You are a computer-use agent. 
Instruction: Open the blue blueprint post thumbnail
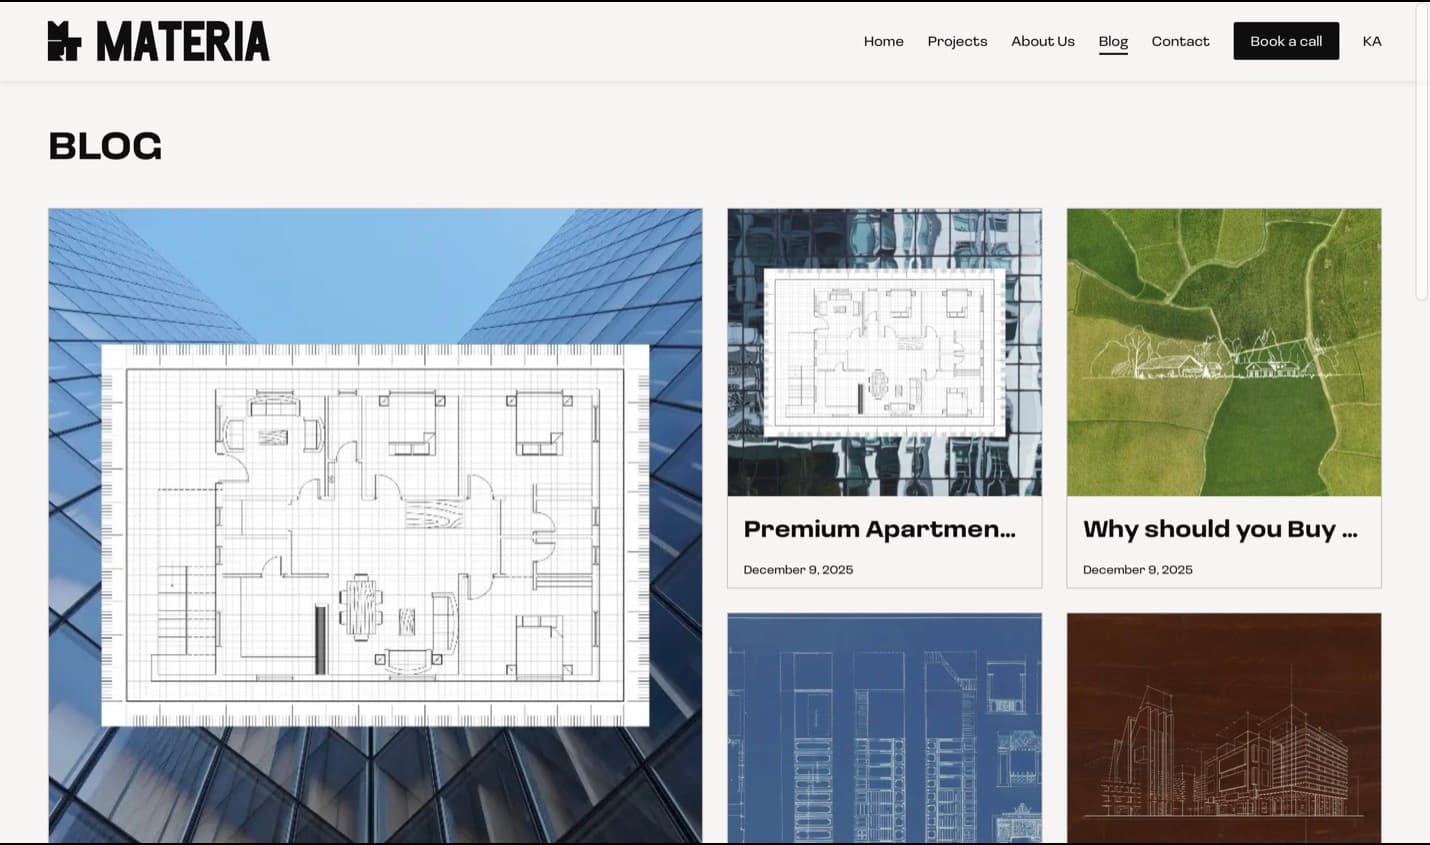tap(884, 728)
